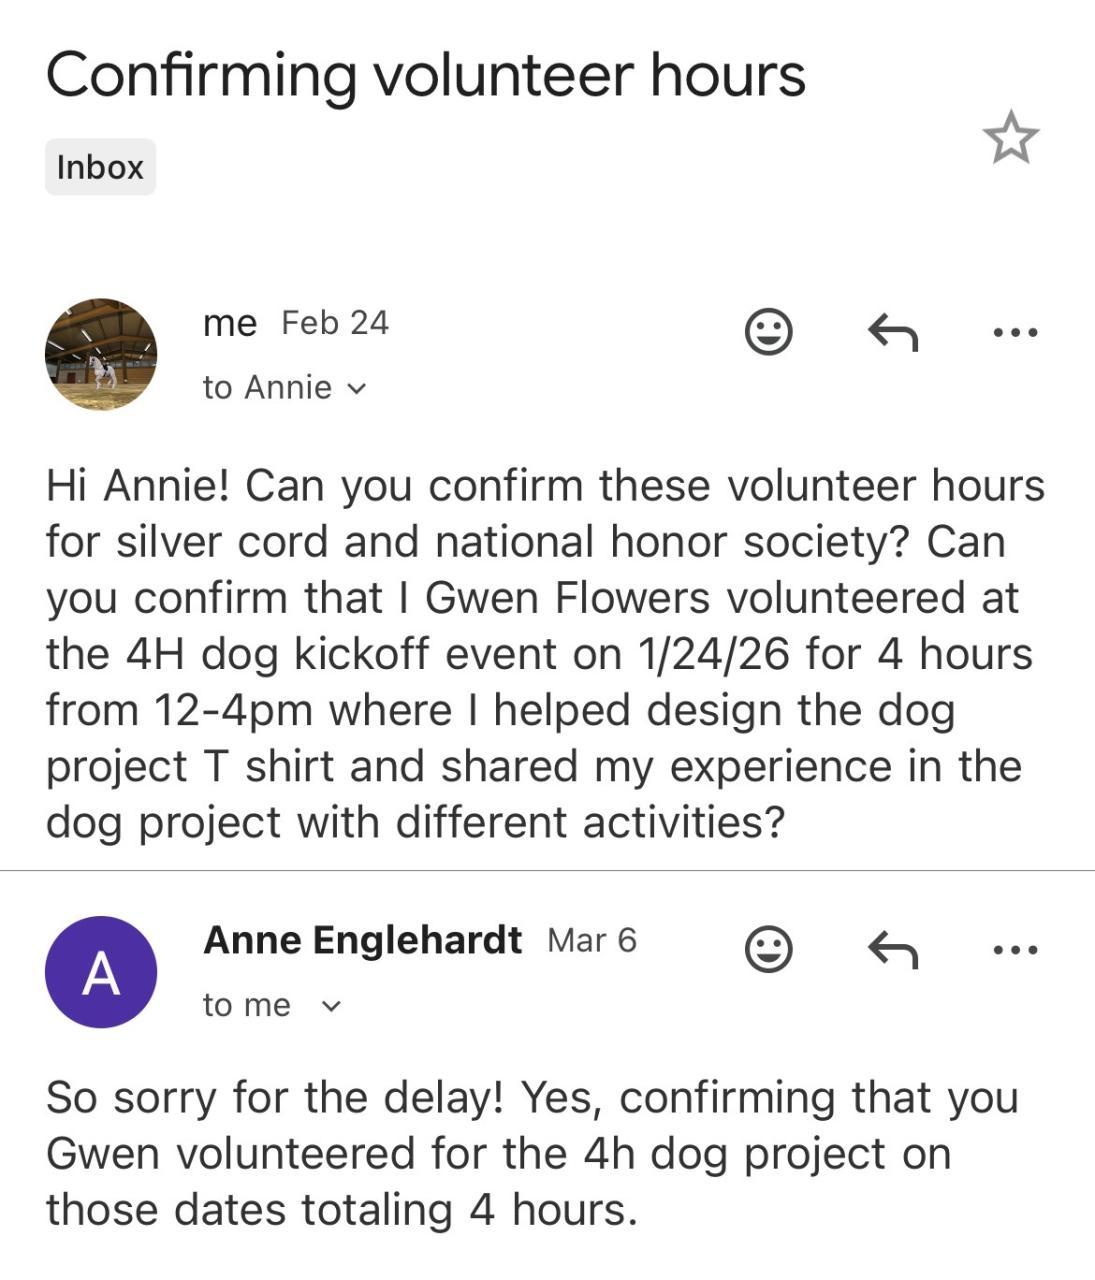The width and height of the screenshot is (1095, 1280).
Task: Click the sender name 'me'
Action: point(229,323)
